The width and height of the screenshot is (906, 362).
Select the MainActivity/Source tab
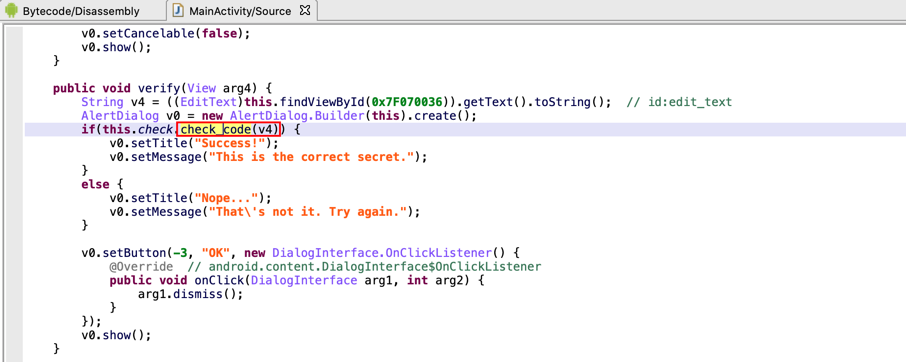pos(241,11)
